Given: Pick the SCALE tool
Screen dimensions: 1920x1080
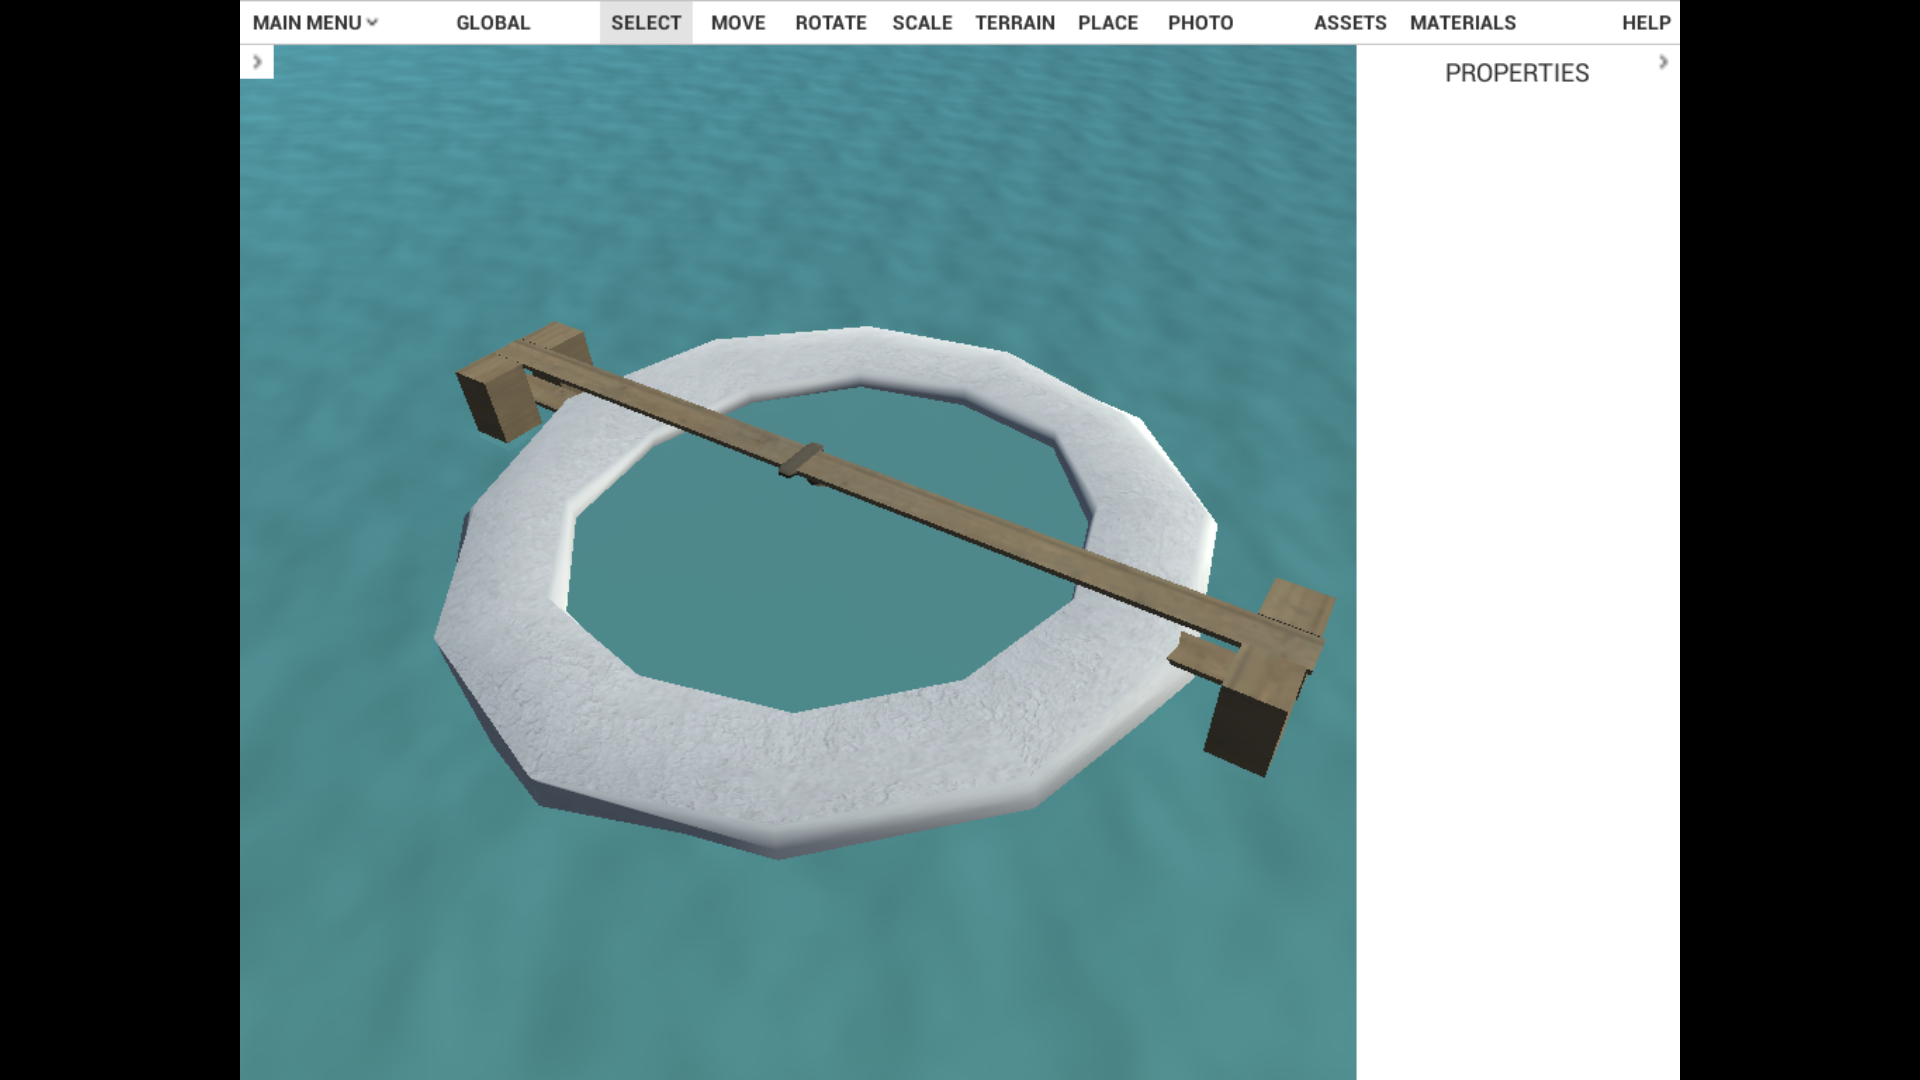Looking at the screenshot, I should pyautogui.click(x=922, y=22).
